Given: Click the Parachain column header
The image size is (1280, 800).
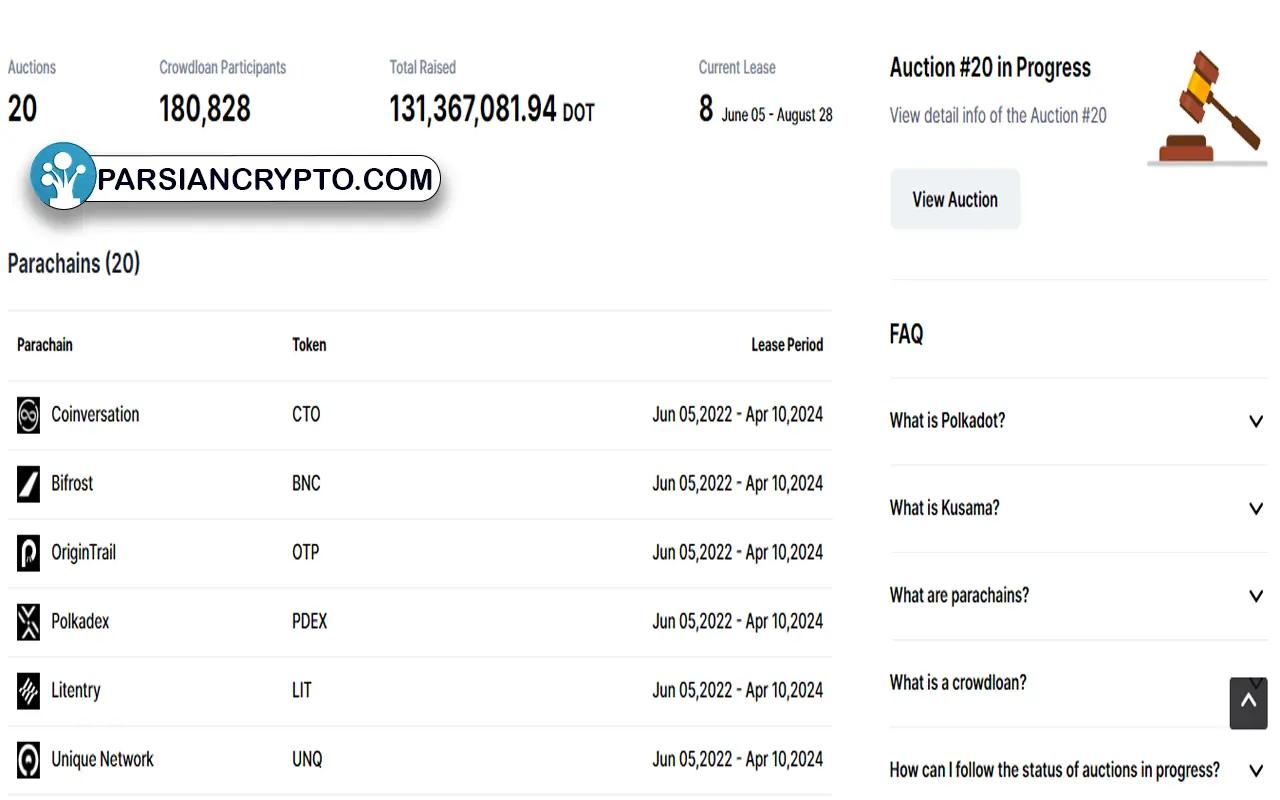Looking at the screenshot, I should (x=45, y=345).
